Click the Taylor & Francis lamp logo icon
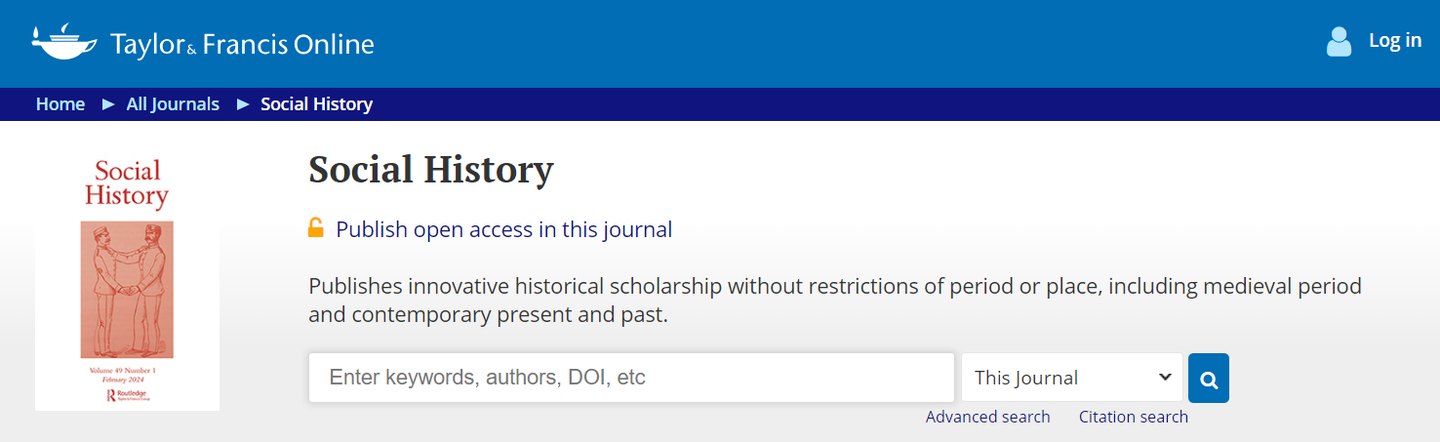This screenshot has height=442, width=1440. pyautogui.click(x=64, y=43)
